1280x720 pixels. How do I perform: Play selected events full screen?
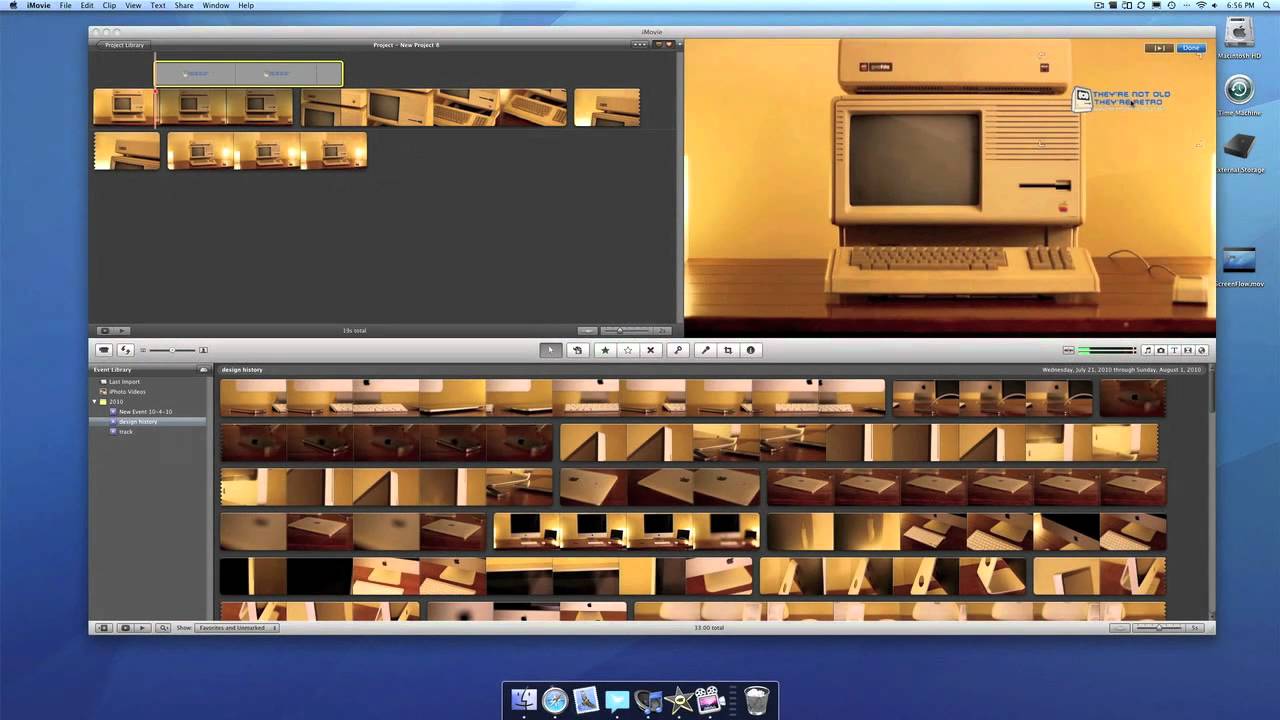pos(125,628)
